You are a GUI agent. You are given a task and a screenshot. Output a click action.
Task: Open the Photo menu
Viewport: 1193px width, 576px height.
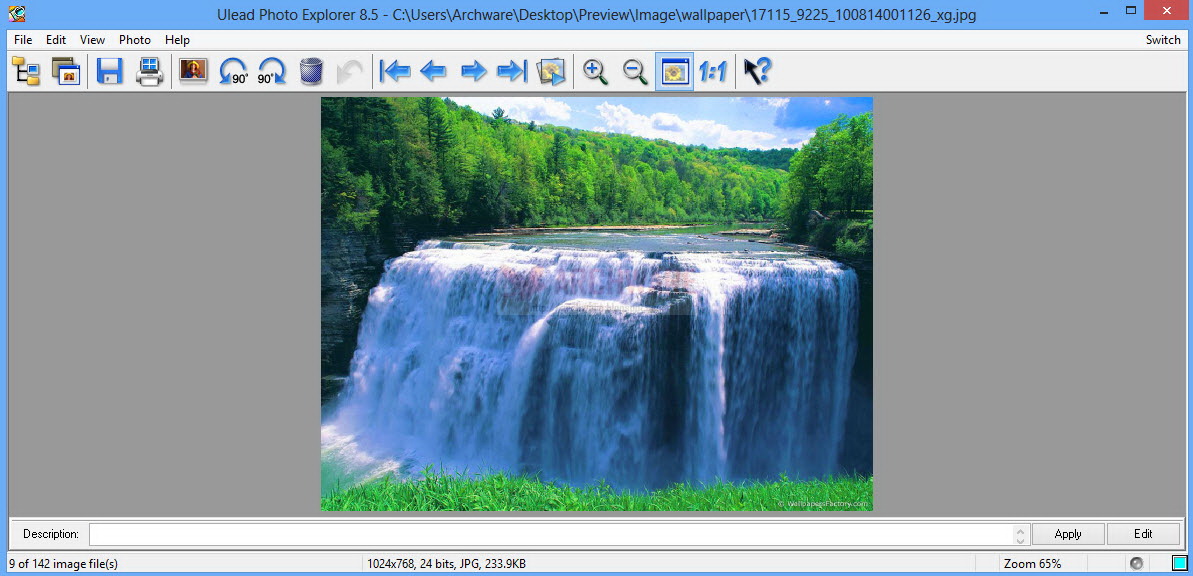pyautogui.click(x=134, y=40)
